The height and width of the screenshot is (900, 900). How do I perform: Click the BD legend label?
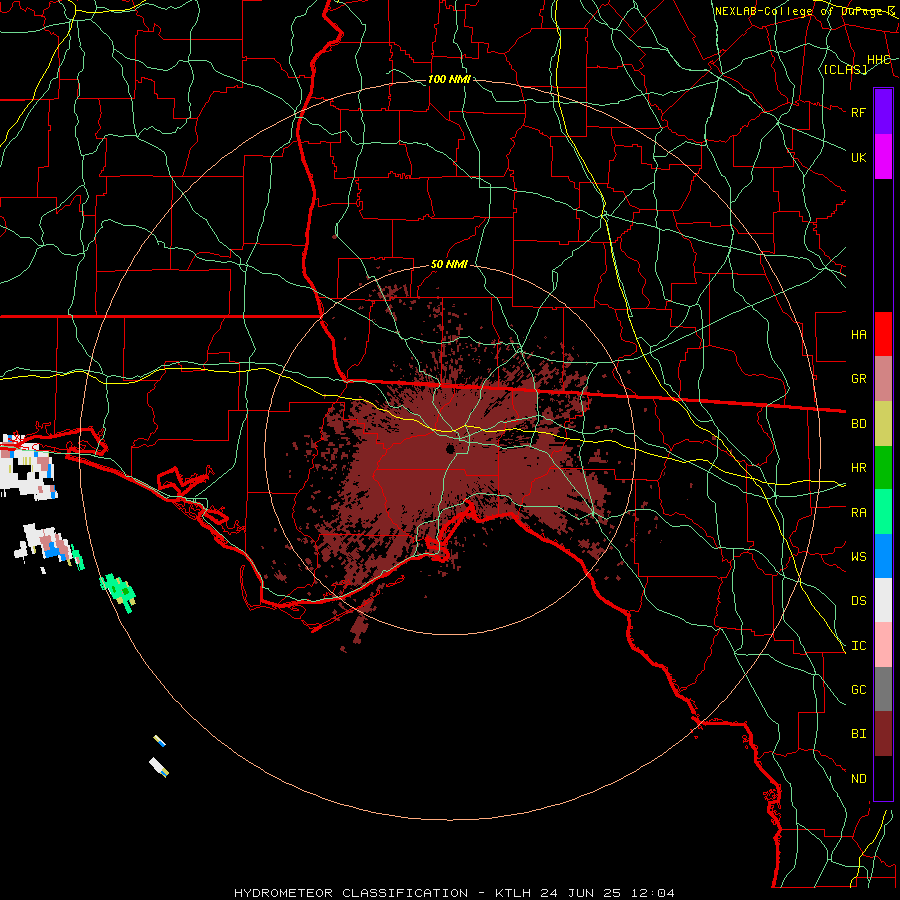coord(859,424)
